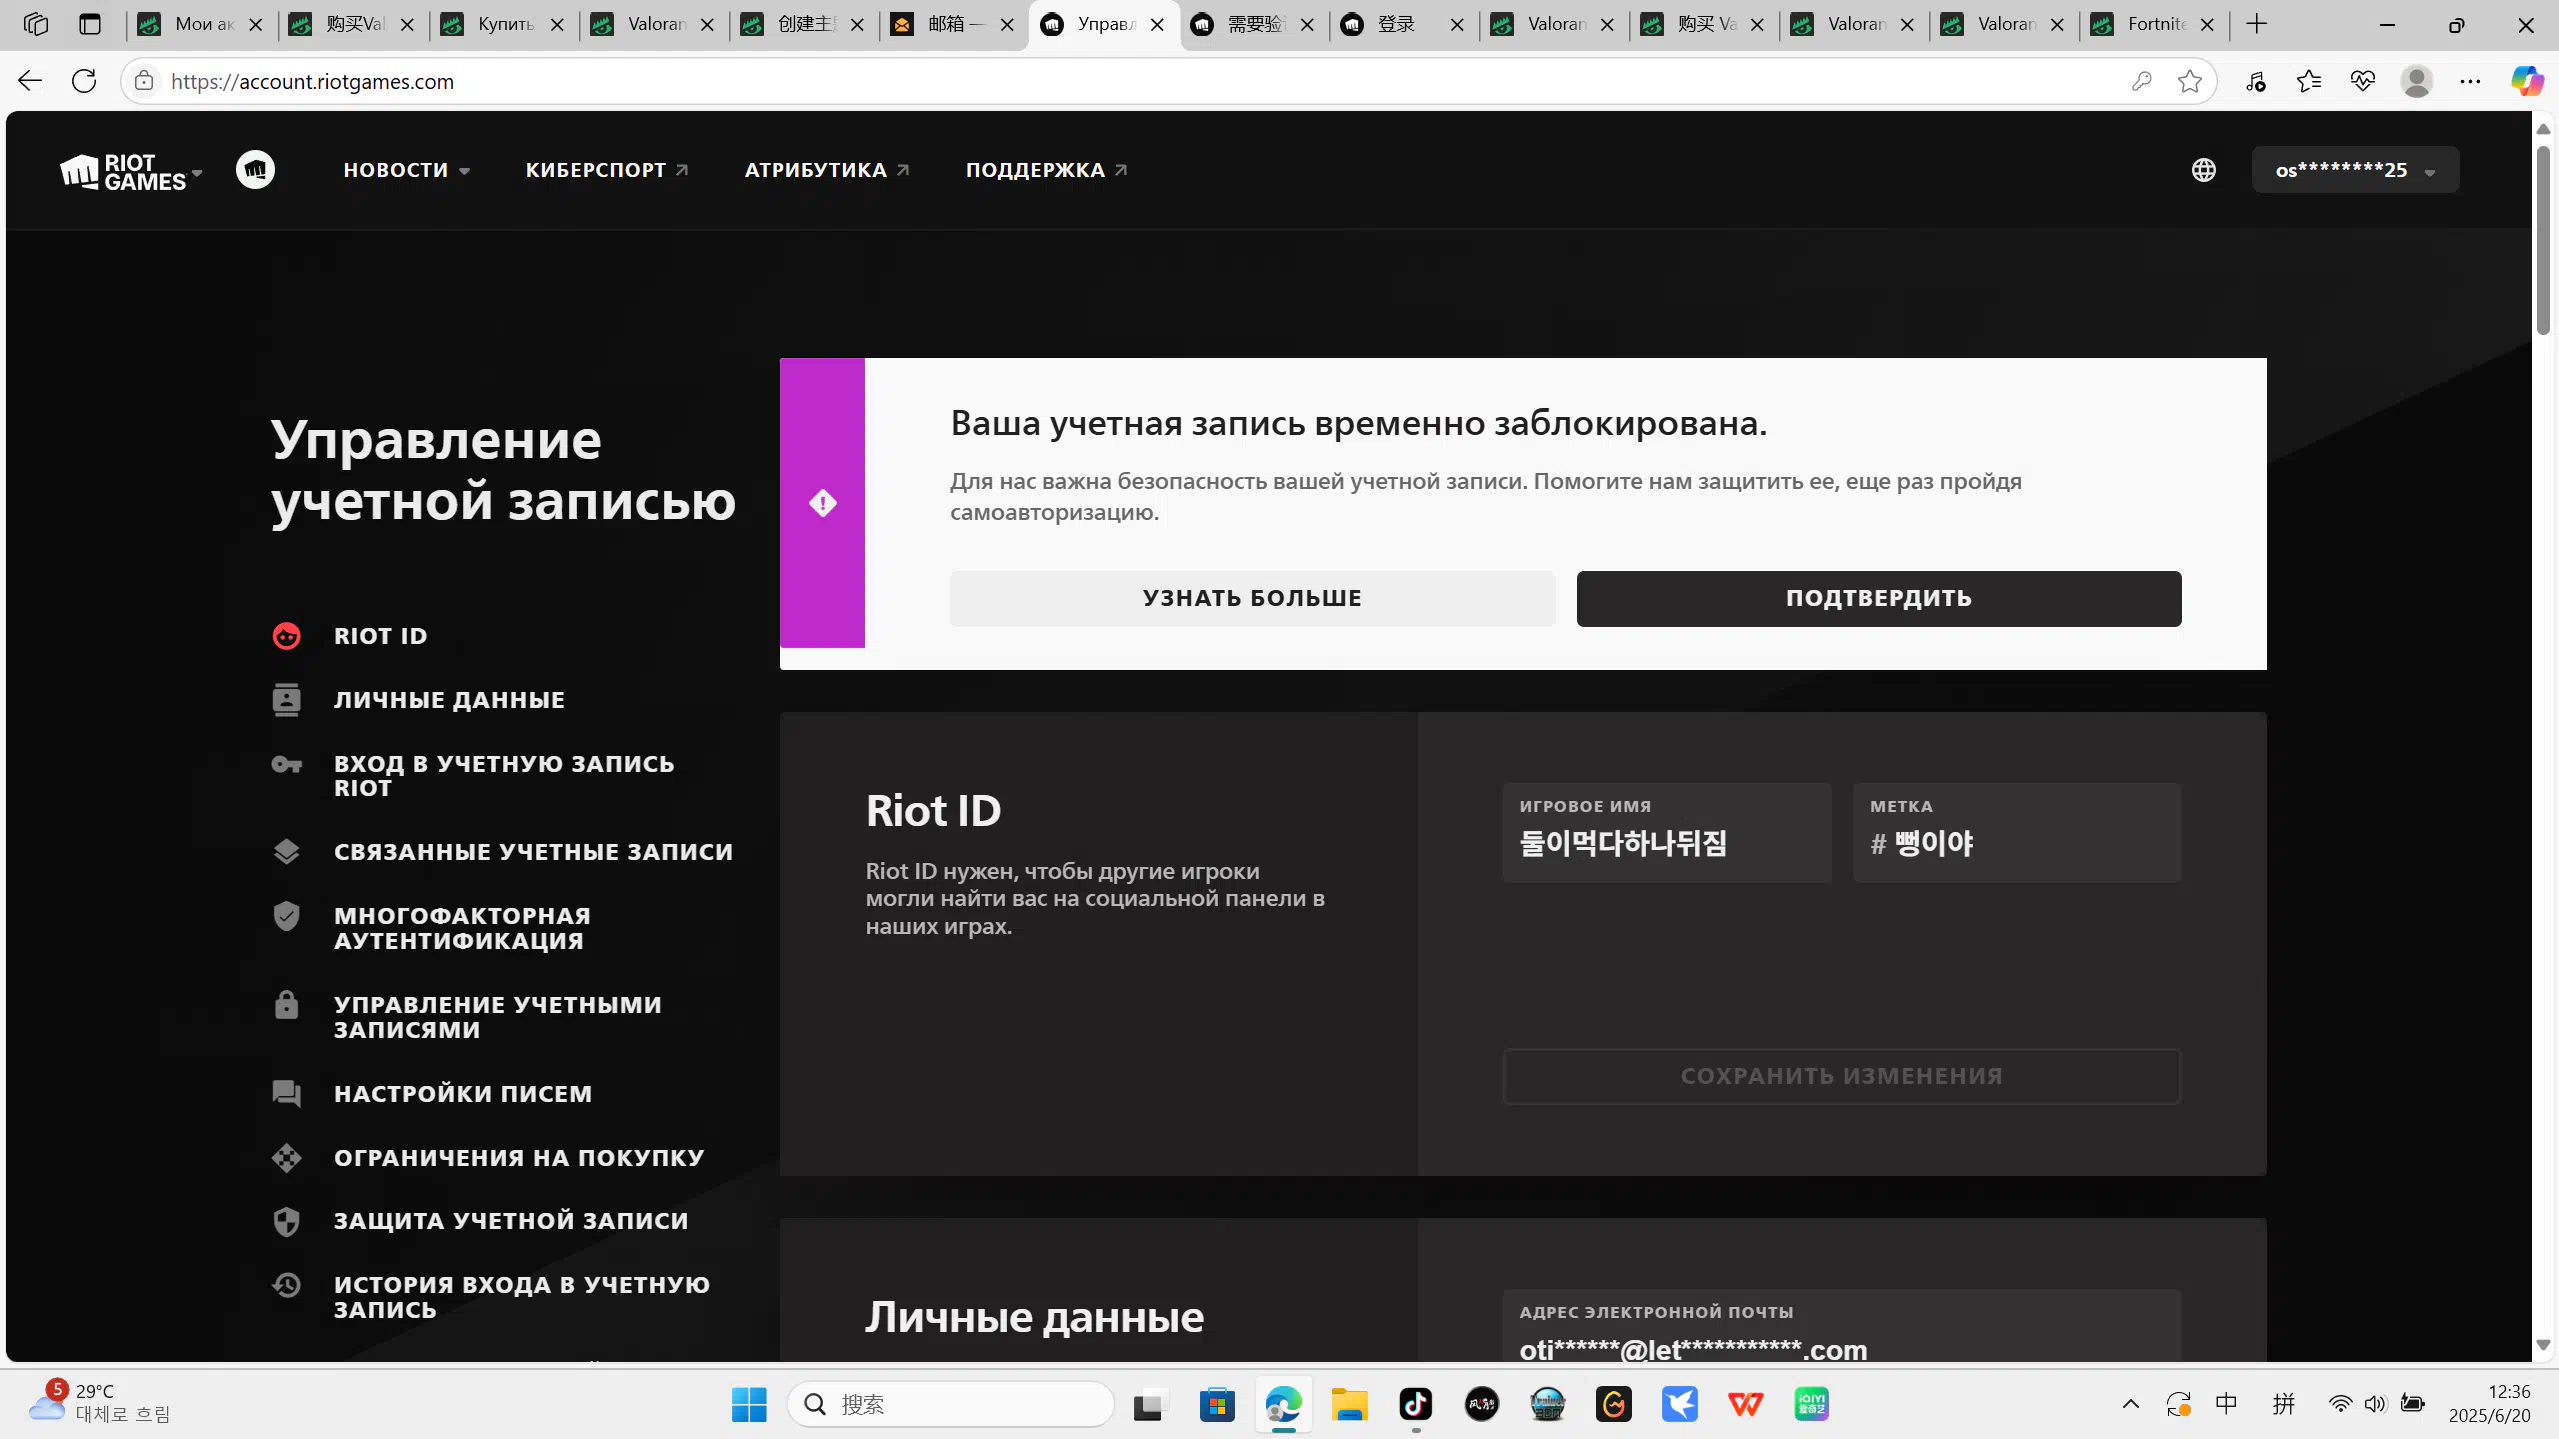Go back with browser back arrow
The image size is (2559, 1439).
click(30, 81)
